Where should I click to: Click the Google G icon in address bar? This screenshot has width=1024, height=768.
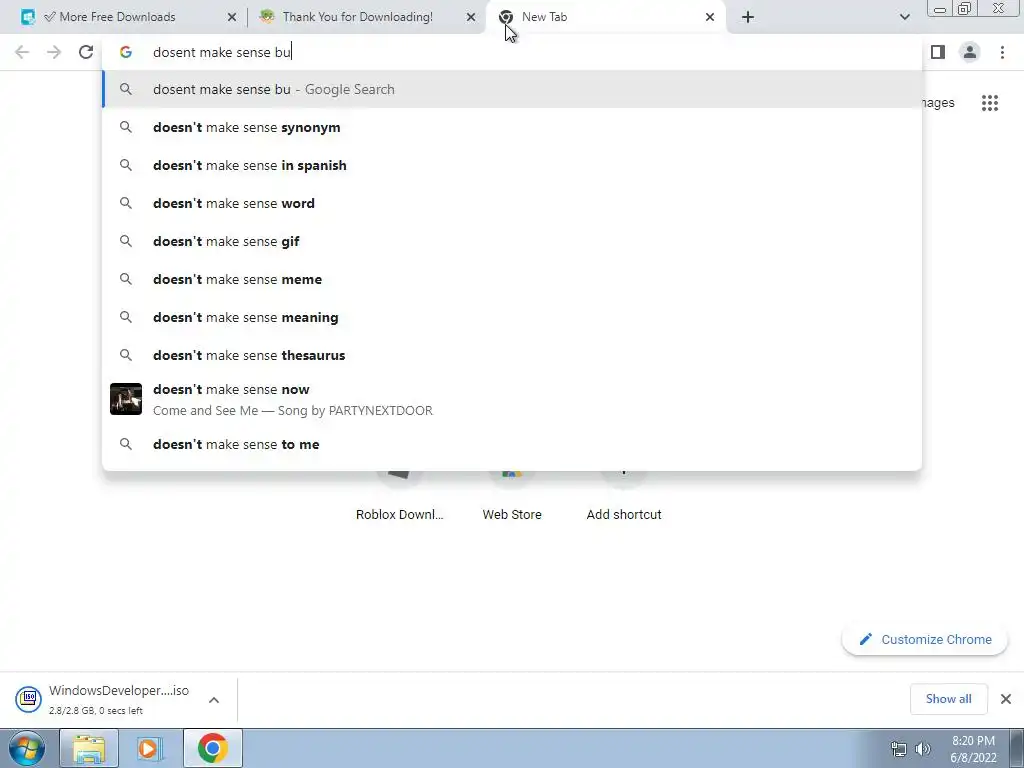click(126, 52)
